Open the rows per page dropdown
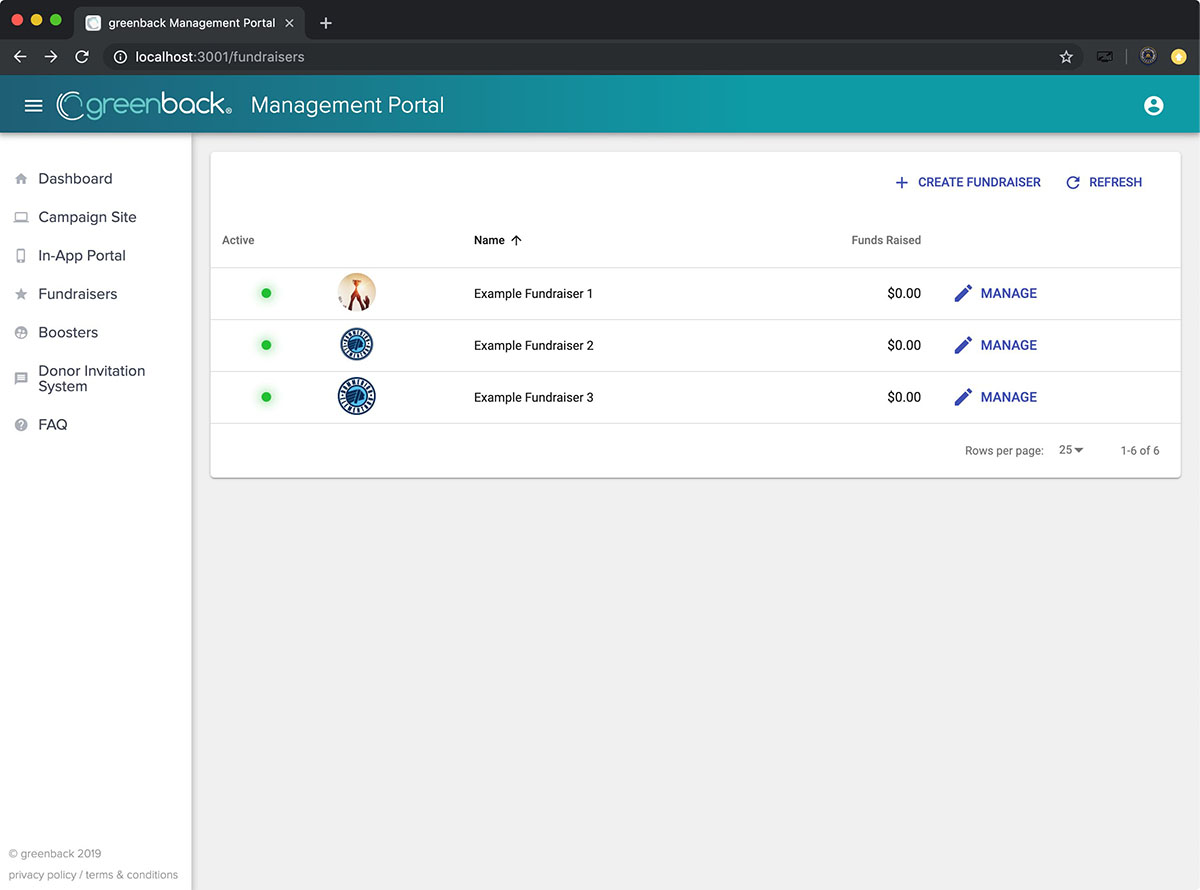The height and width of the screenshot is (890, 1200). point(1071,450)
